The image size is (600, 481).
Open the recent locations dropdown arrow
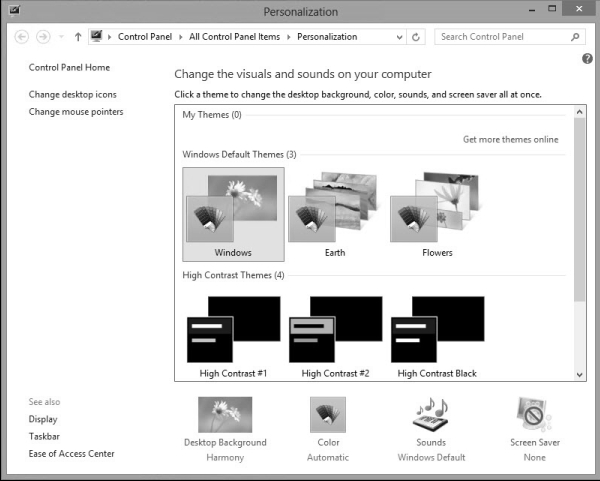(x=61, y=37)
